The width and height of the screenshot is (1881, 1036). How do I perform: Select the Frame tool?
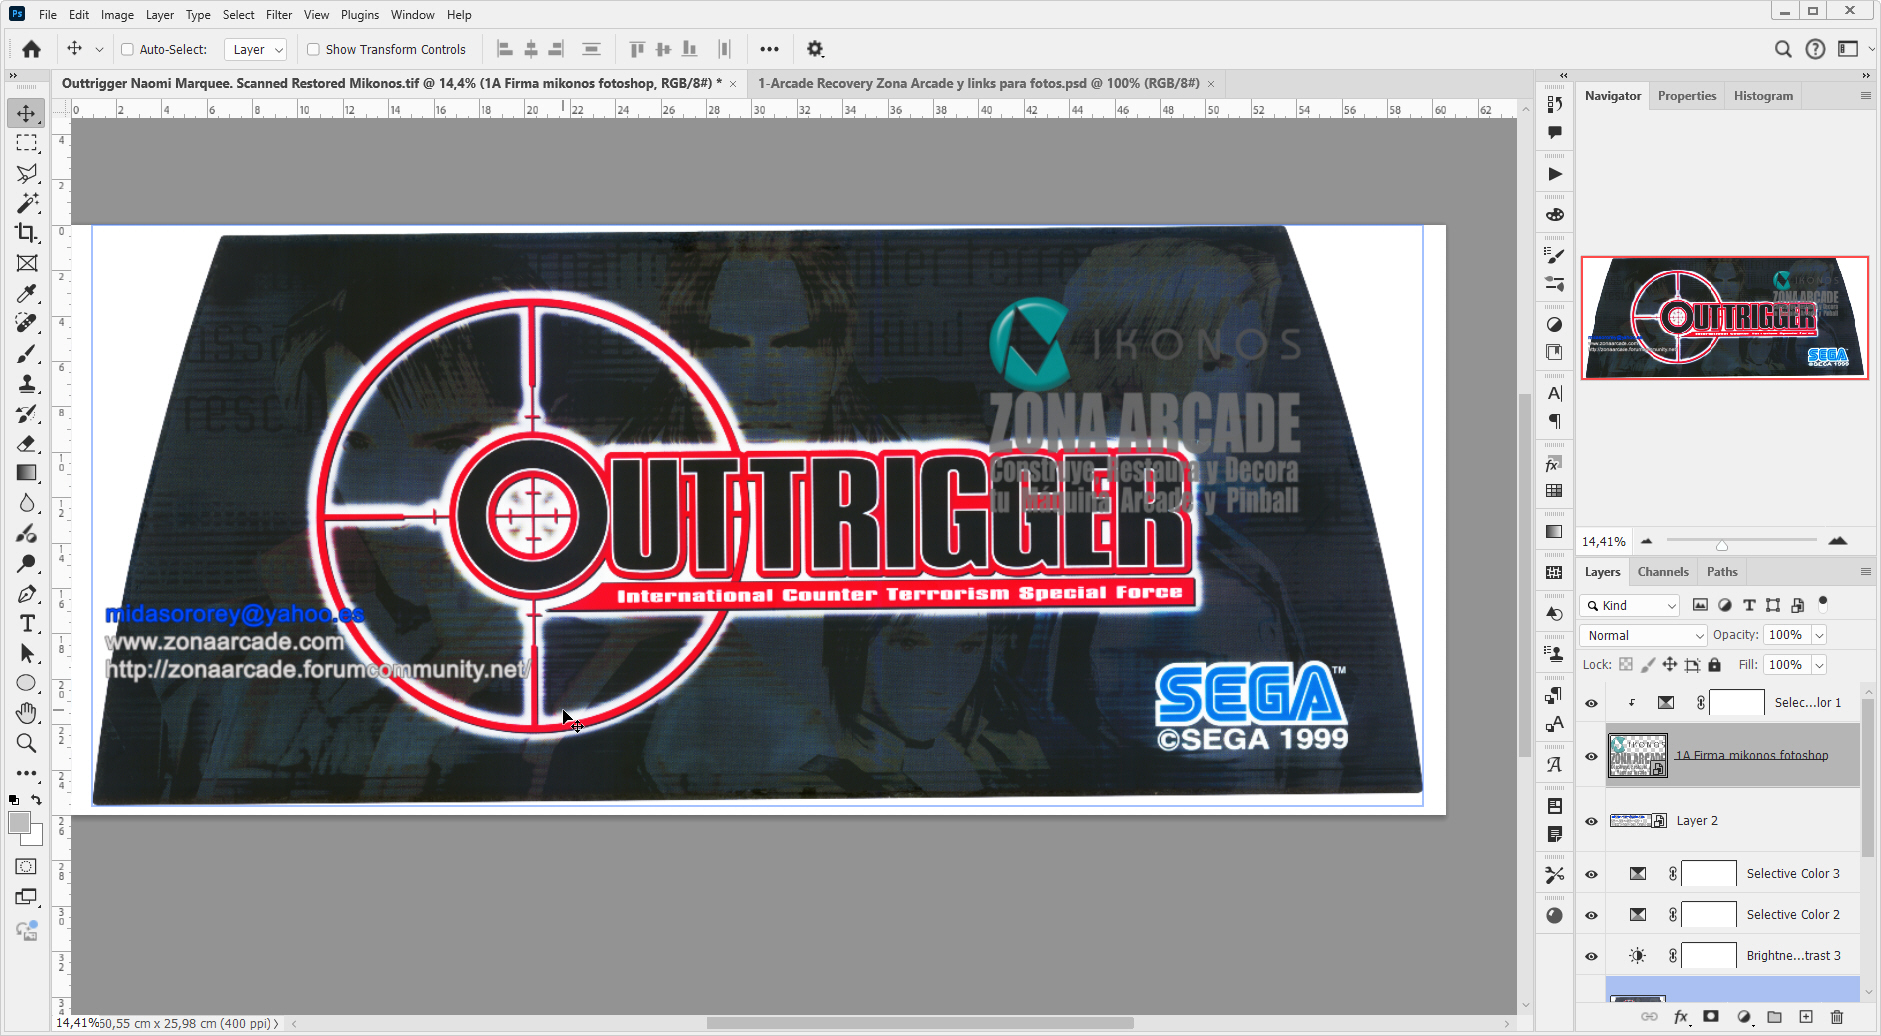pos(27,263)
